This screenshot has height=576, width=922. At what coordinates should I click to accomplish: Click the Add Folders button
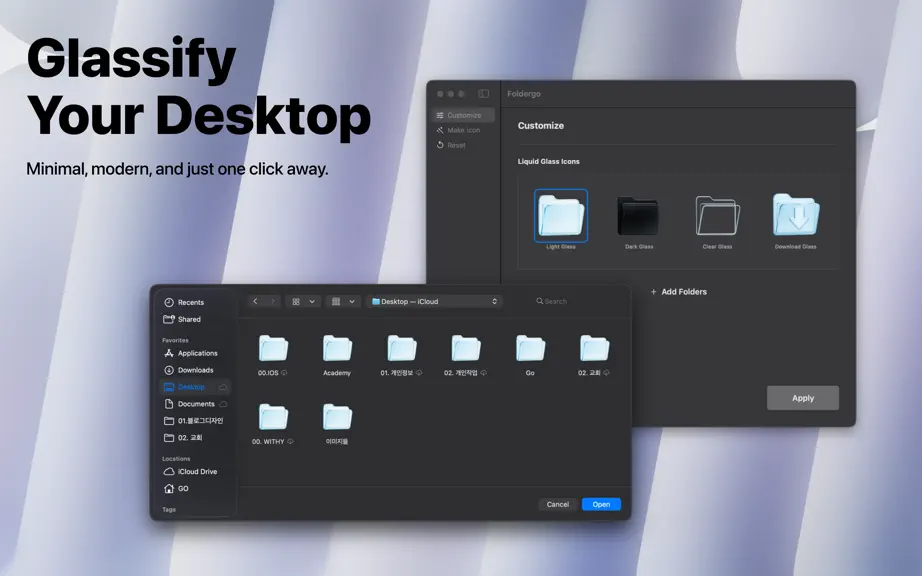tap(679, 292)
